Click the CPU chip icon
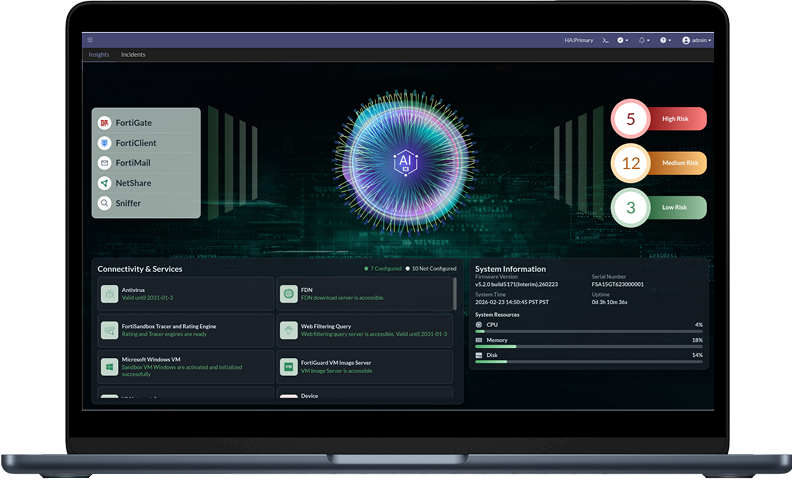This screenshot has width=792, height=480. pos(479,325)
